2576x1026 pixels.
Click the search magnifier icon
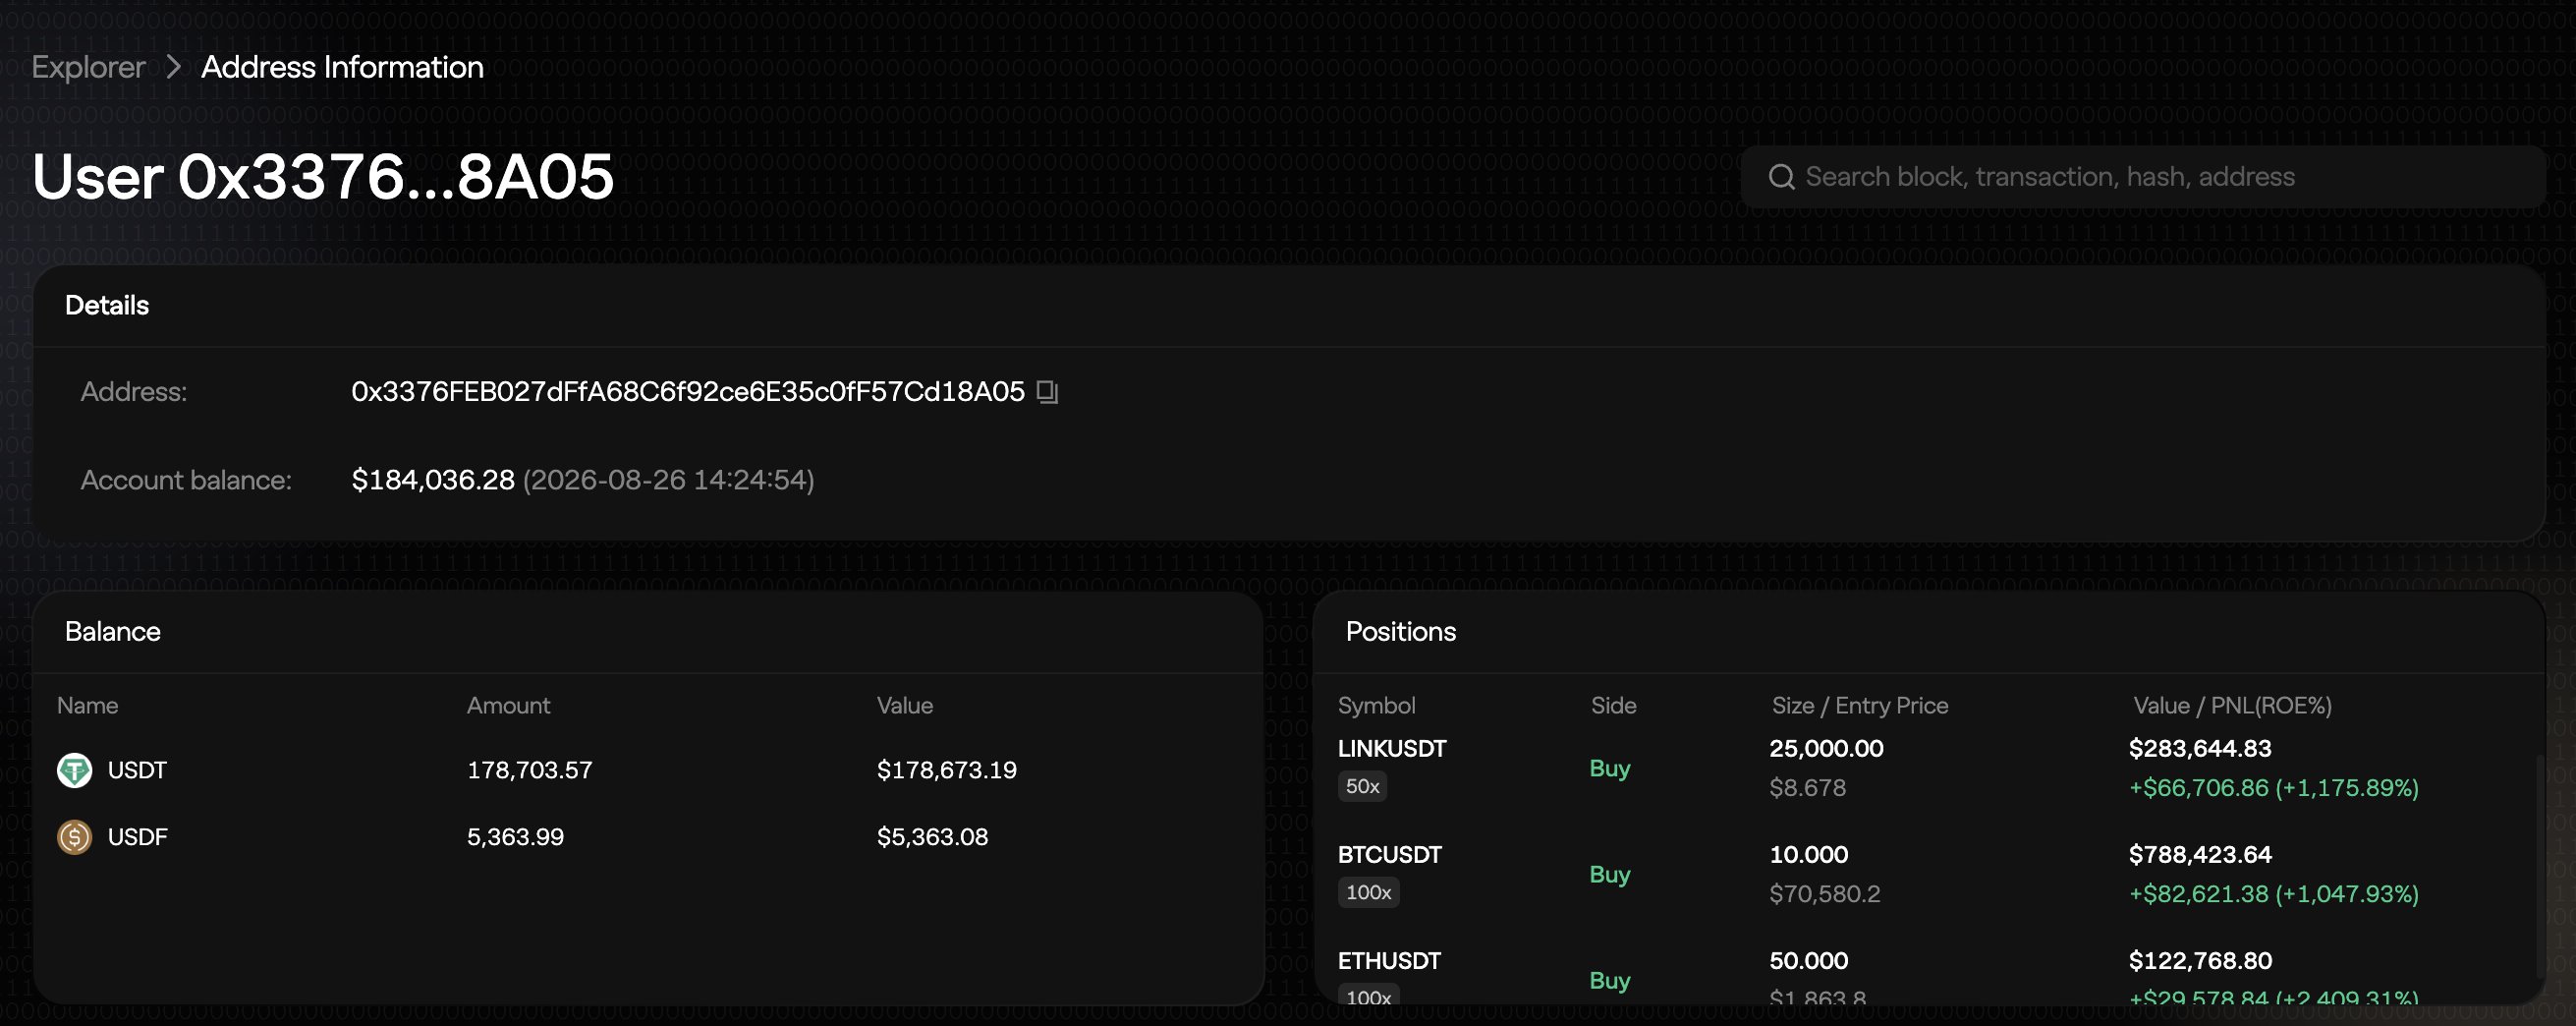click(1781, 177)
